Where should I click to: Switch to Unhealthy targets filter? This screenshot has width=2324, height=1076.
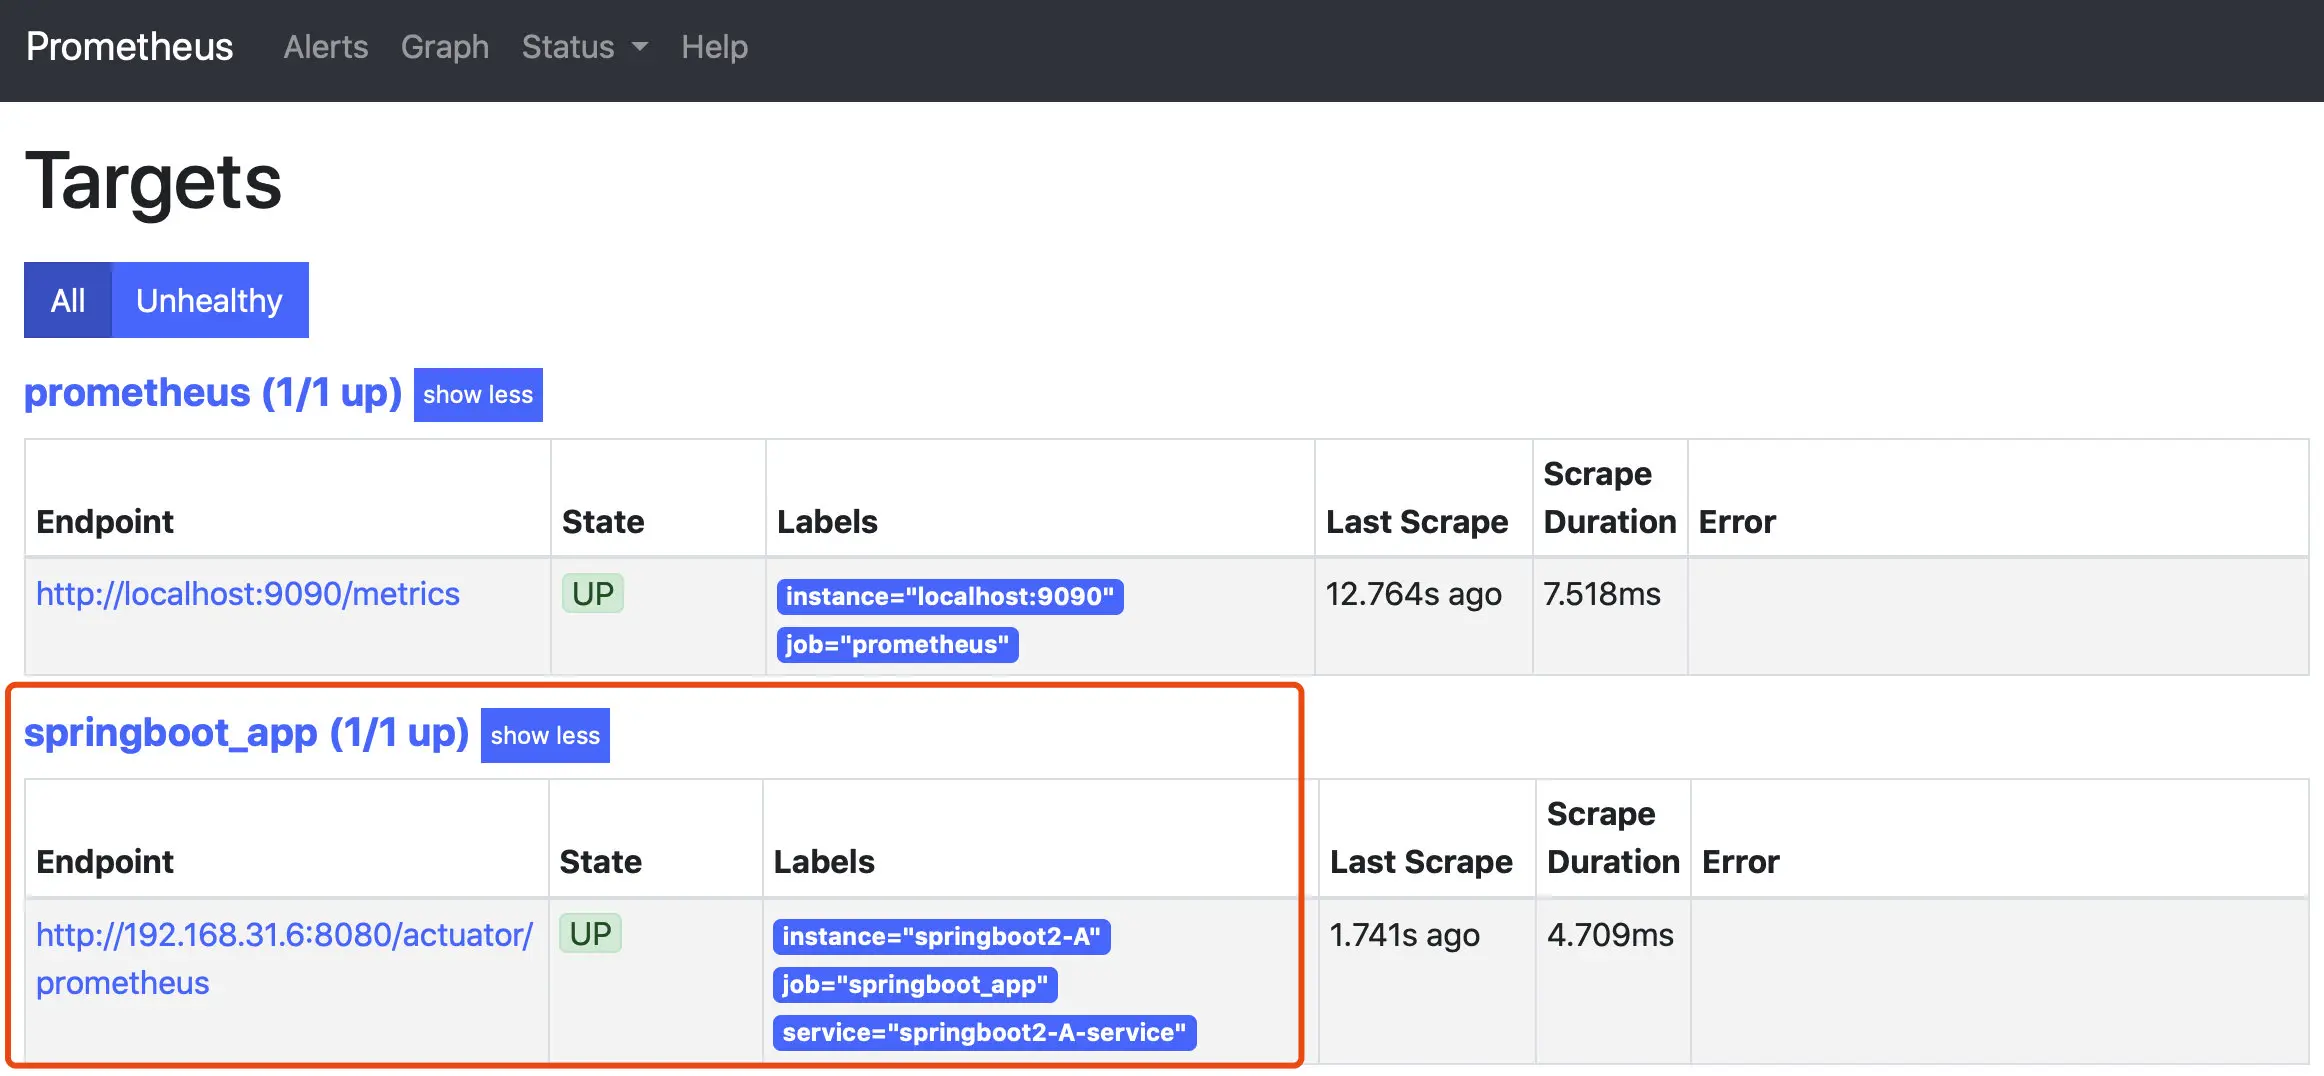tap(209, 300)
